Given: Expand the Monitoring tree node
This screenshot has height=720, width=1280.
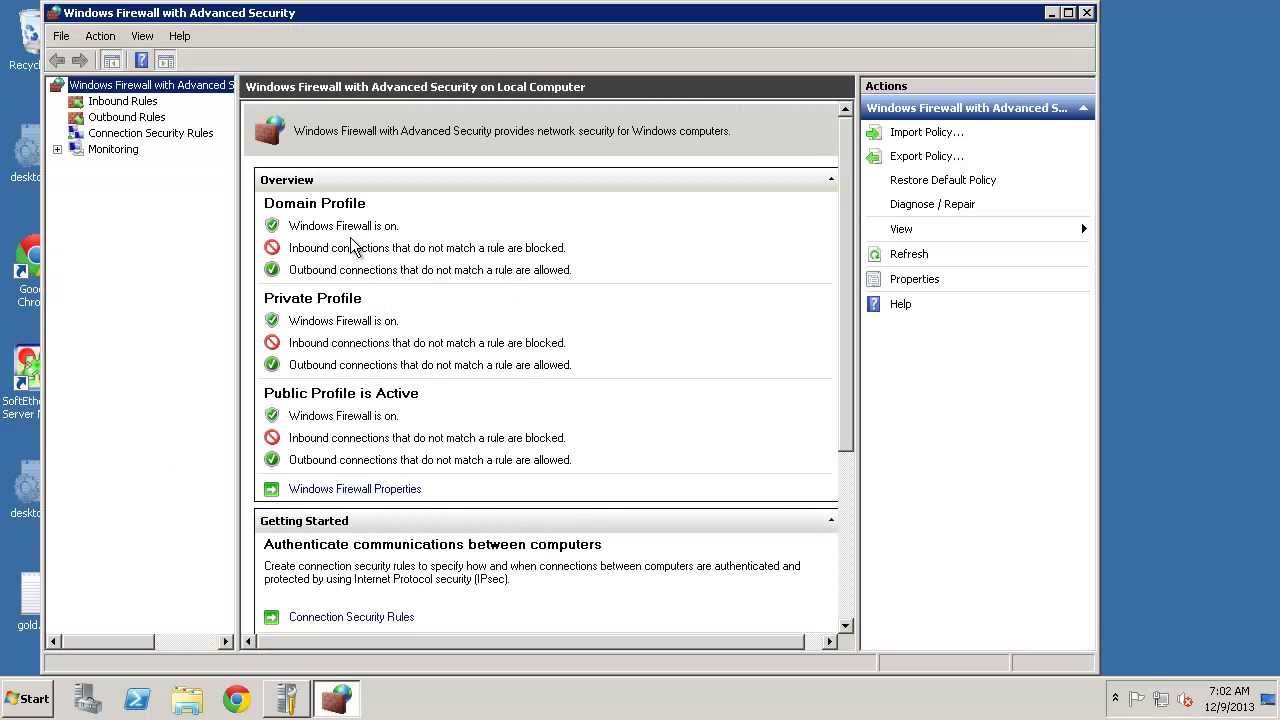Looking at the screenshot, I should pos(57,149).
